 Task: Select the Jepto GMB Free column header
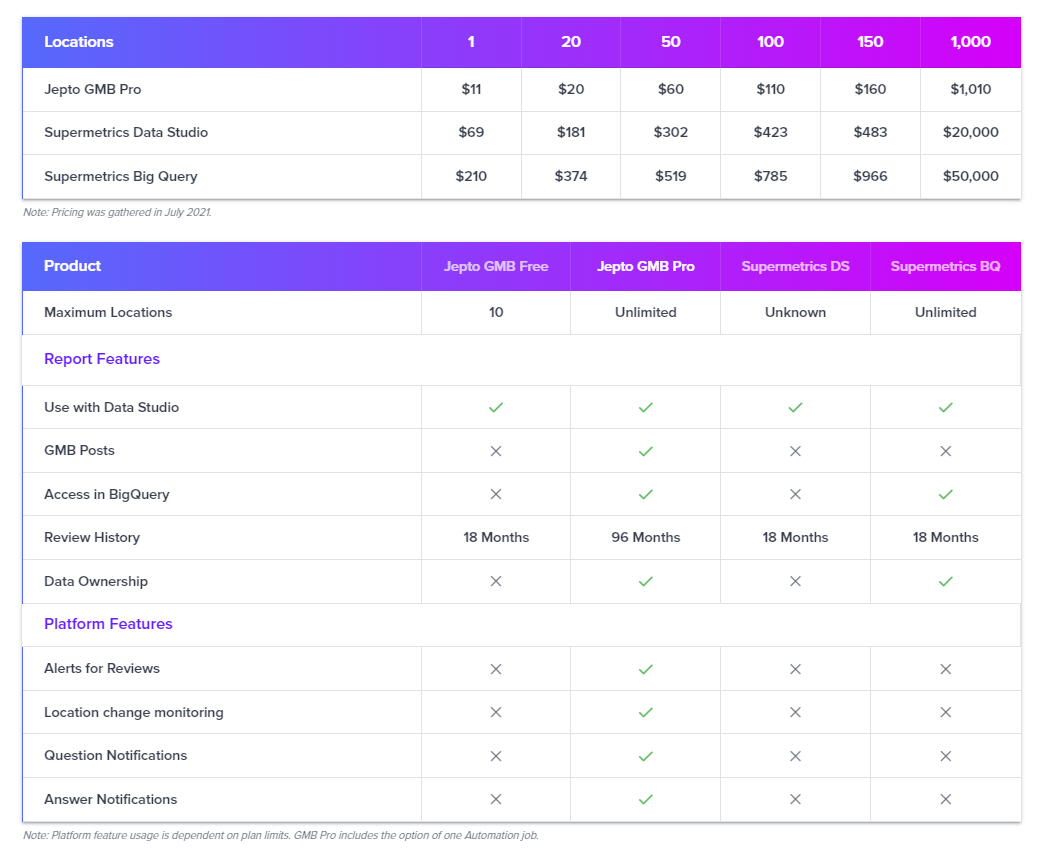click(496, 266)
